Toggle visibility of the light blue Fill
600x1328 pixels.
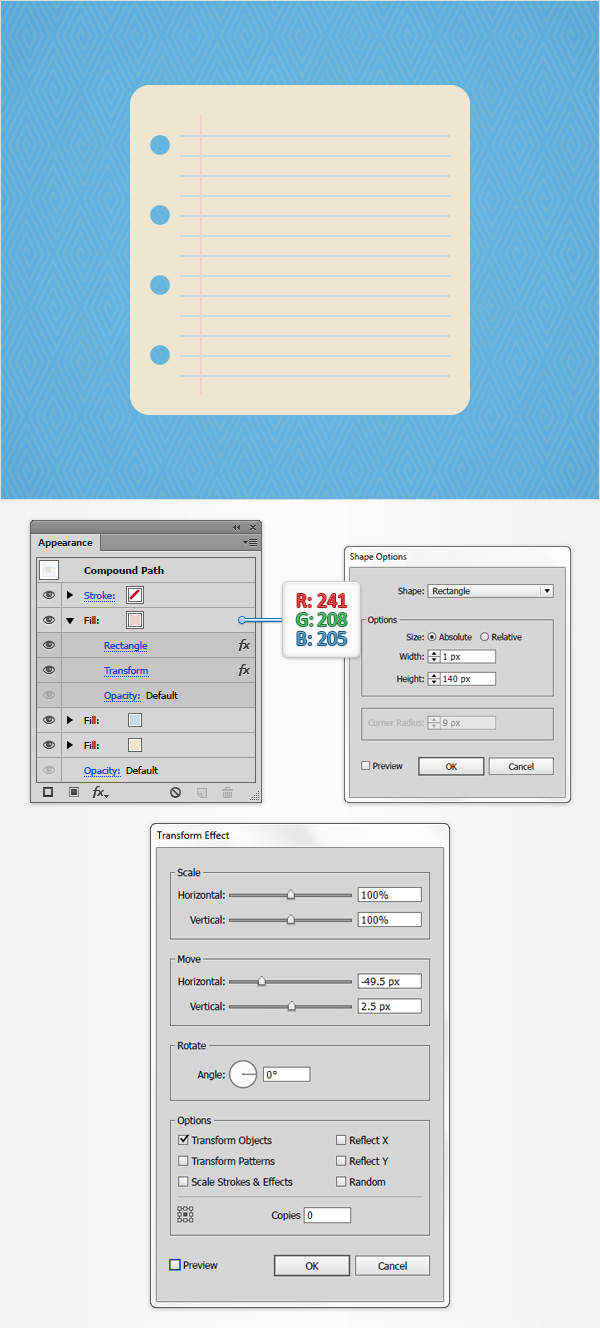tap(48, 719)
